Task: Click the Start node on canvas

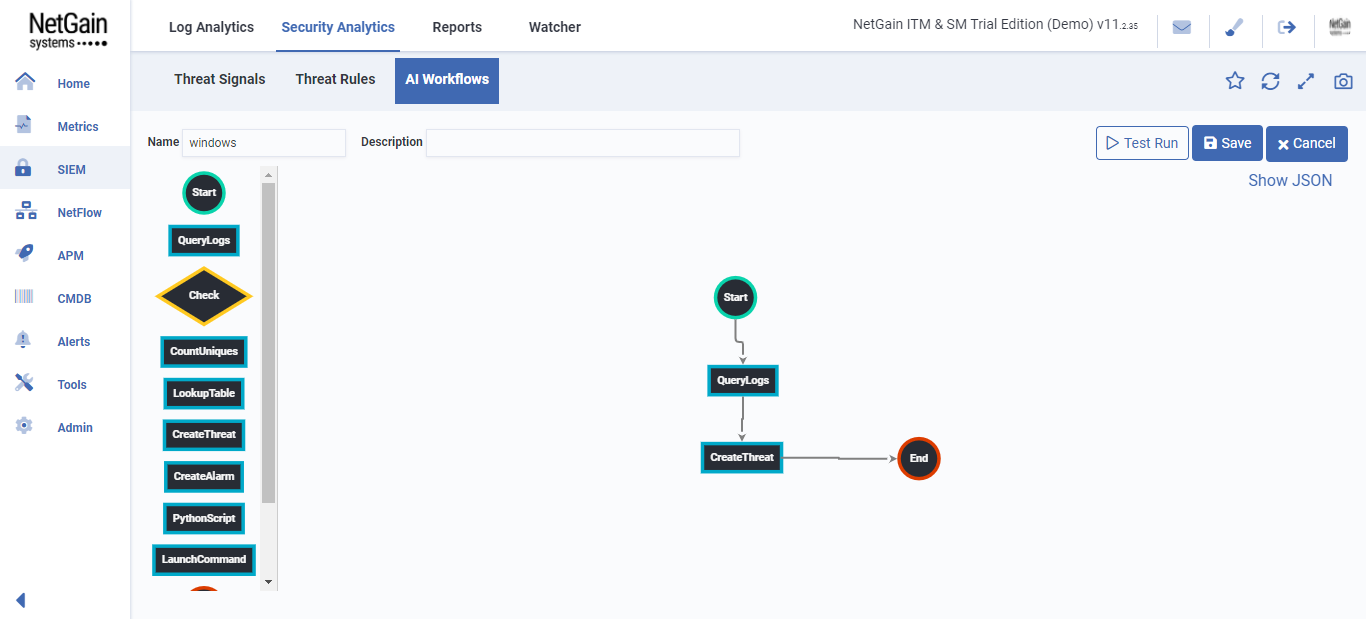Action: (x=735, y=297)
